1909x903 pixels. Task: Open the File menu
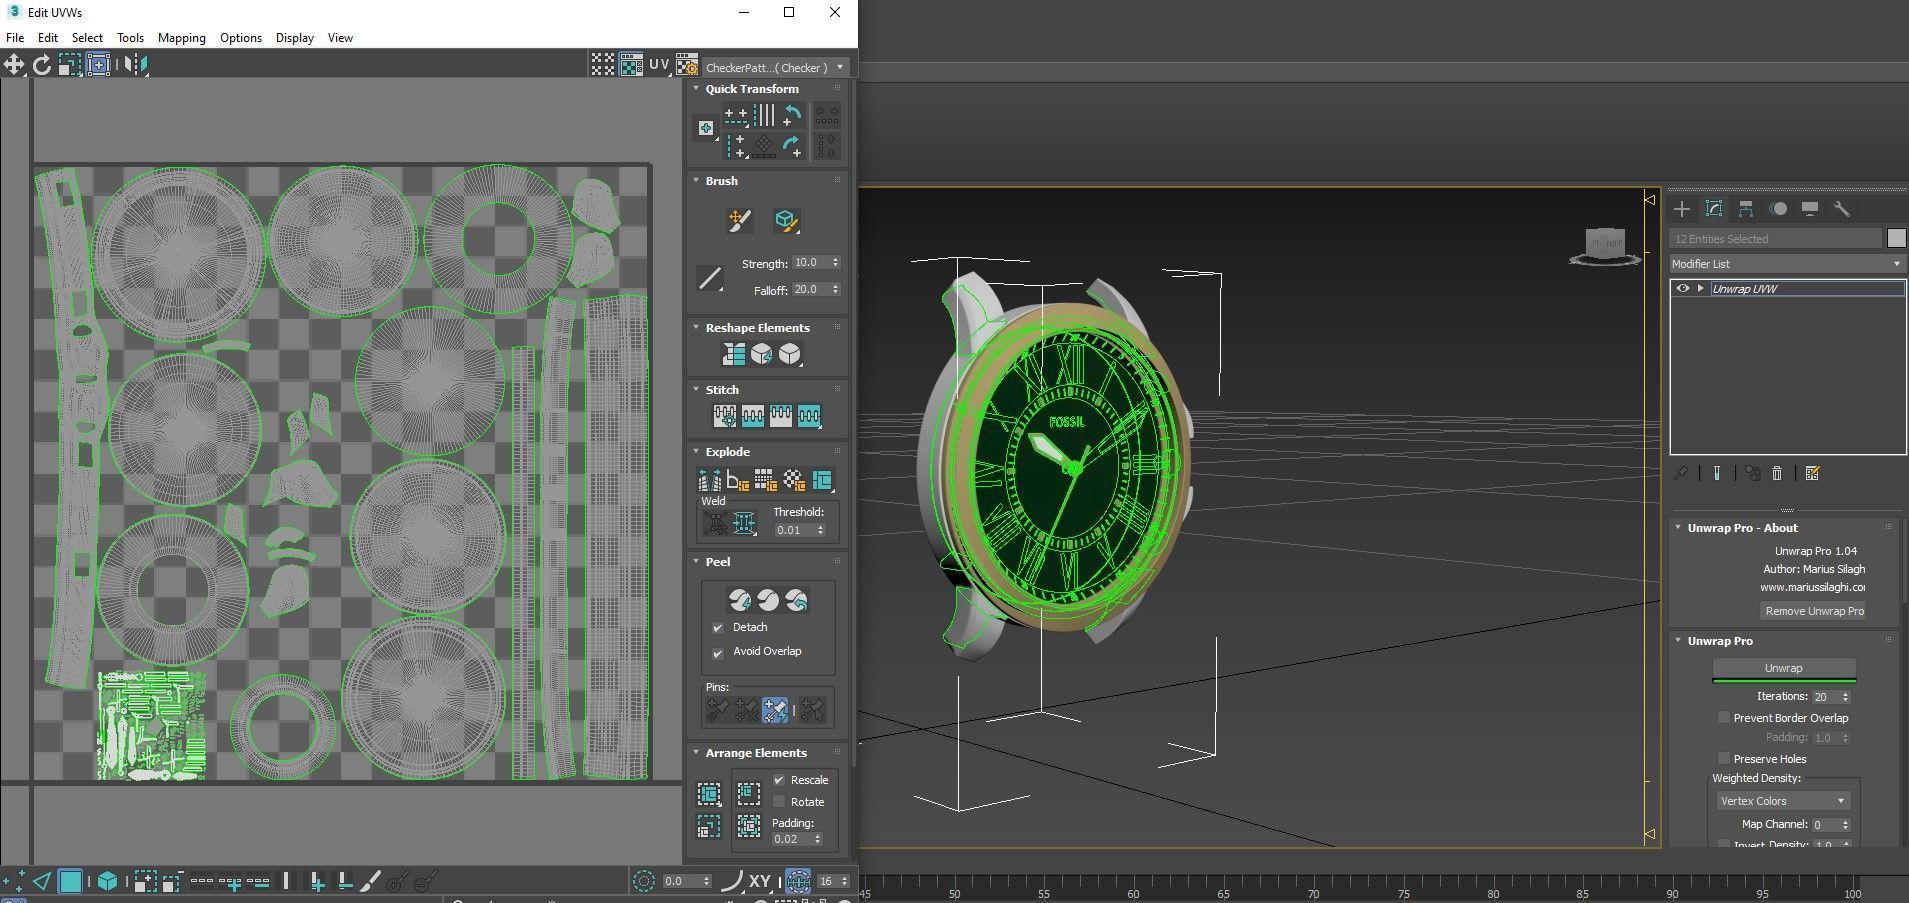(15, 38)
